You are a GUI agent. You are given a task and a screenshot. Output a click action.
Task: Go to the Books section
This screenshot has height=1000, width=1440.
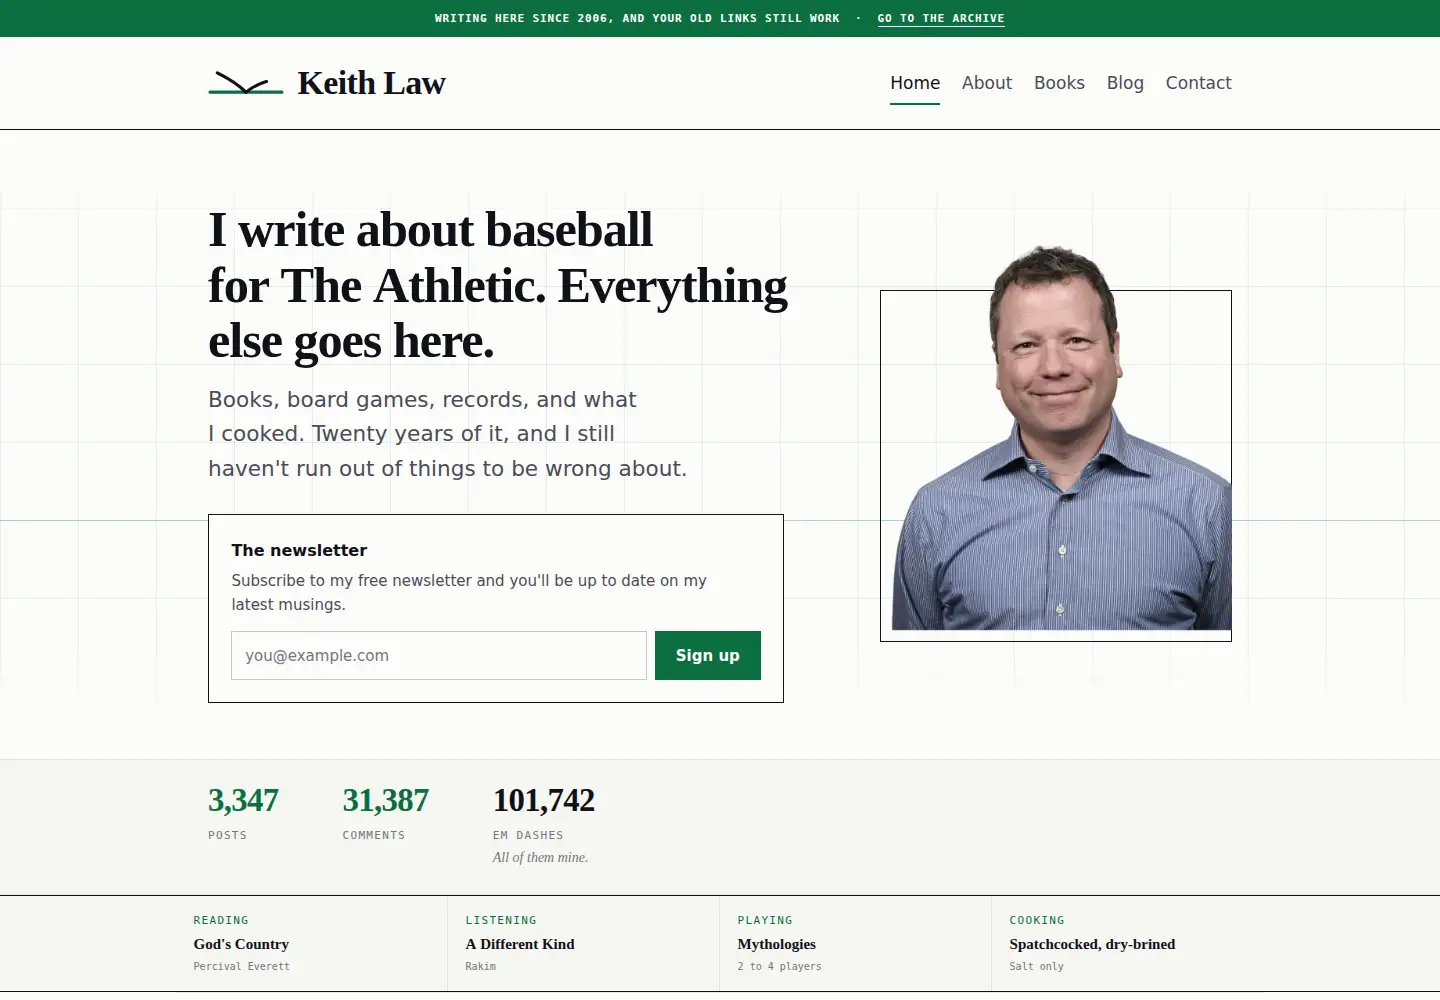(x=1059, y=83)
